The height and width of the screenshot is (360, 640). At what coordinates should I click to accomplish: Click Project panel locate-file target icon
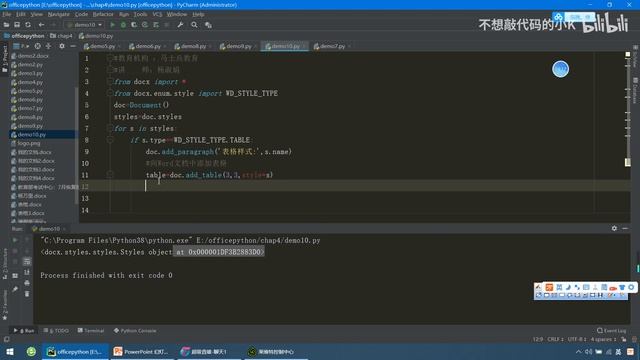point(38,46)
